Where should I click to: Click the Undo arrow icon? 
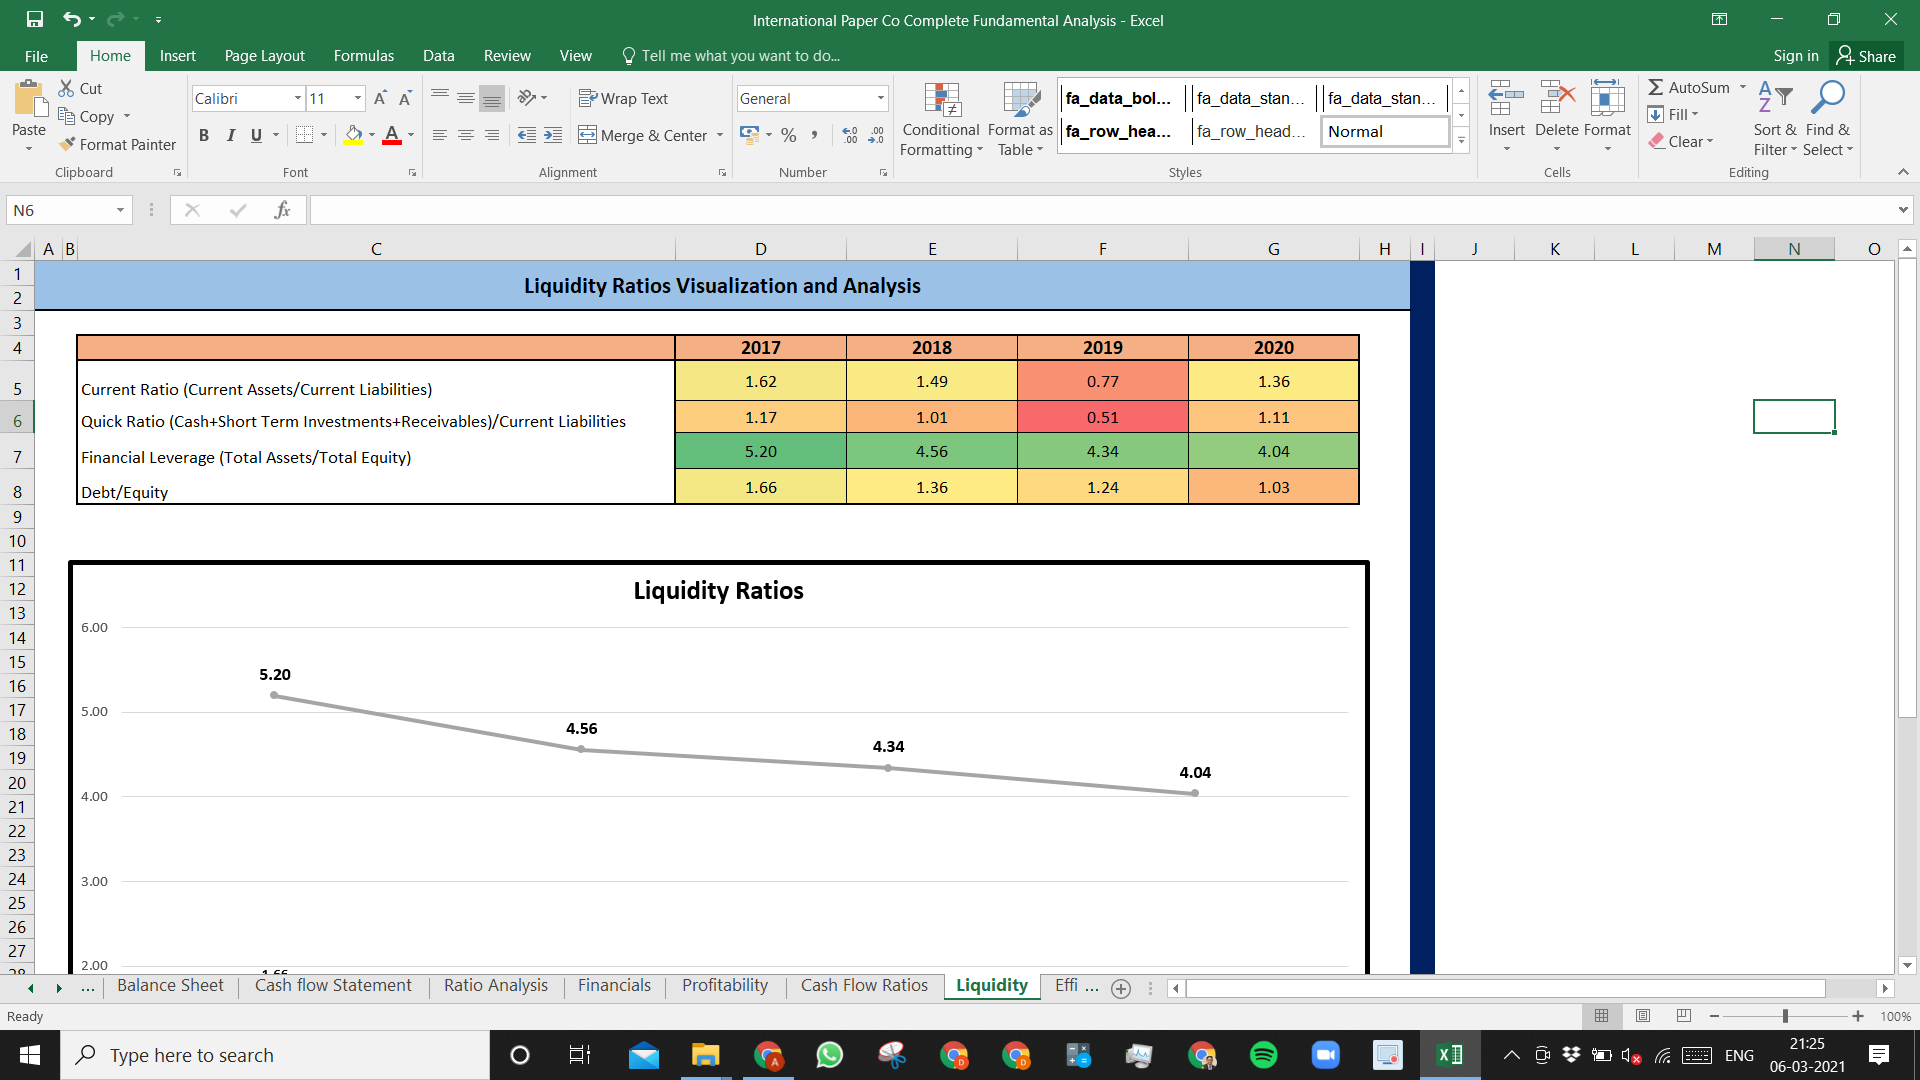coord(71,19)
